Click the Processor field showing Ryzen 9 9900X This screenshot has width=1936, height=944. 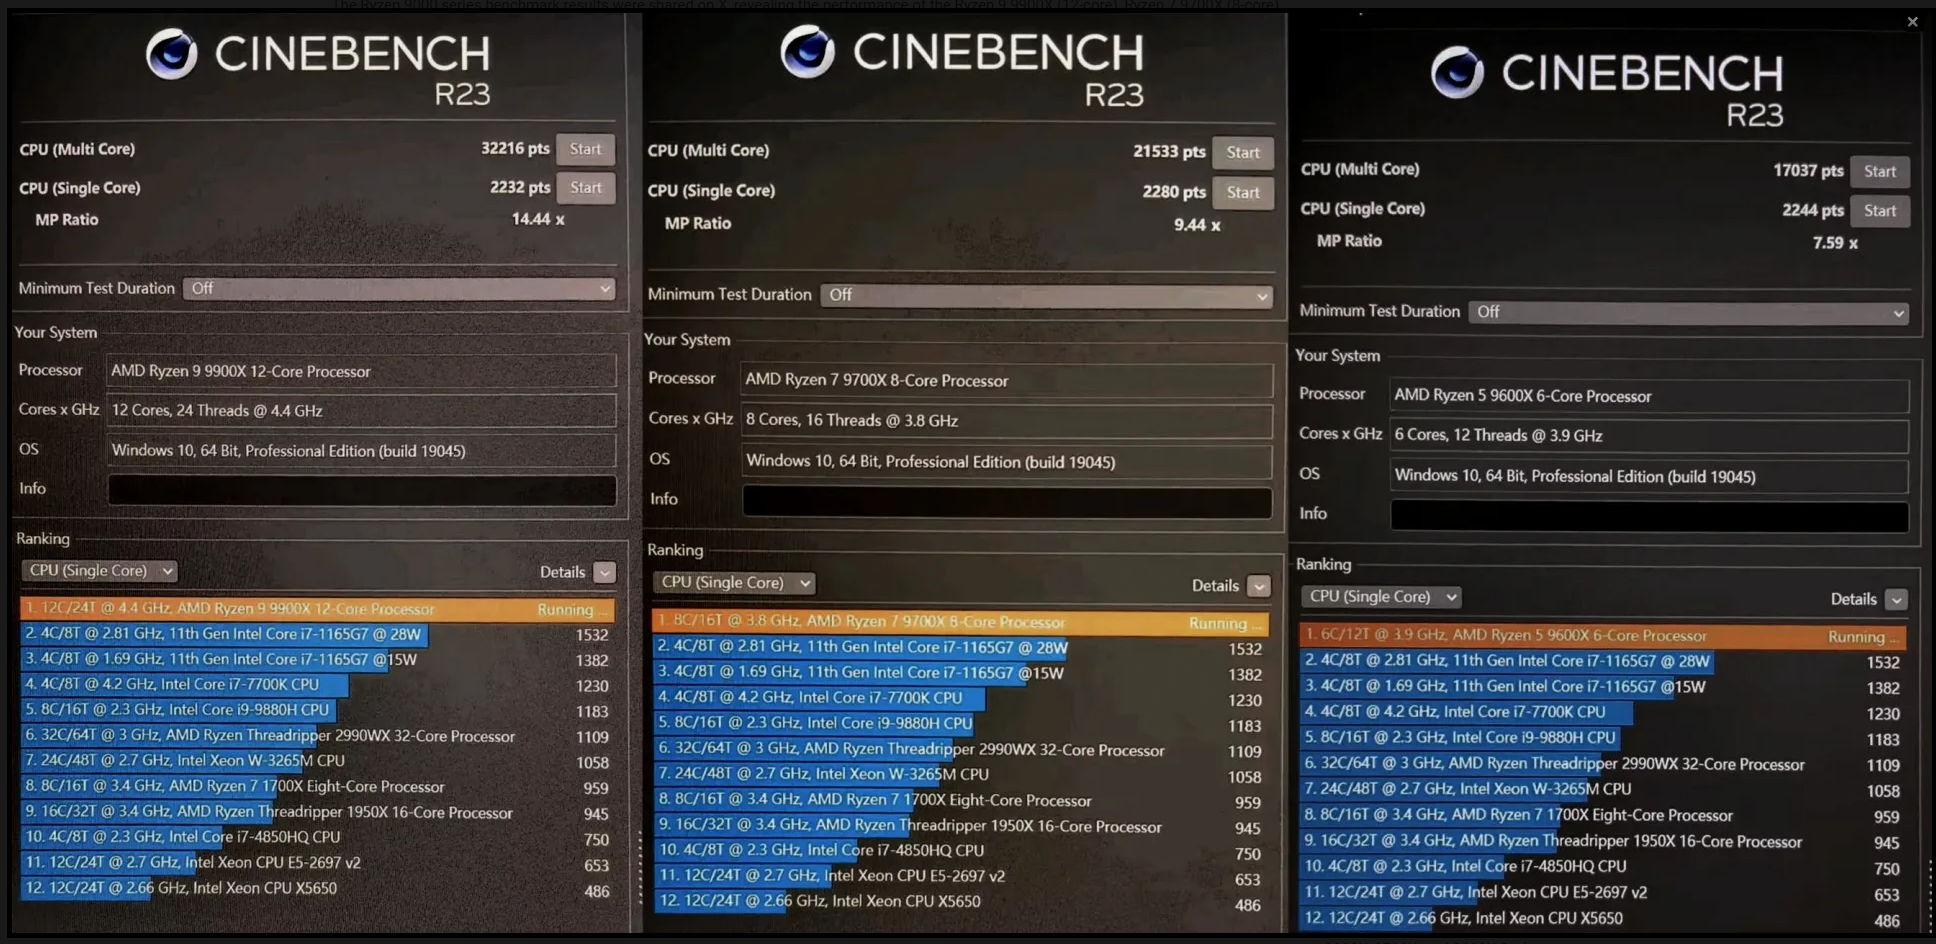click(x=362, y=371)
